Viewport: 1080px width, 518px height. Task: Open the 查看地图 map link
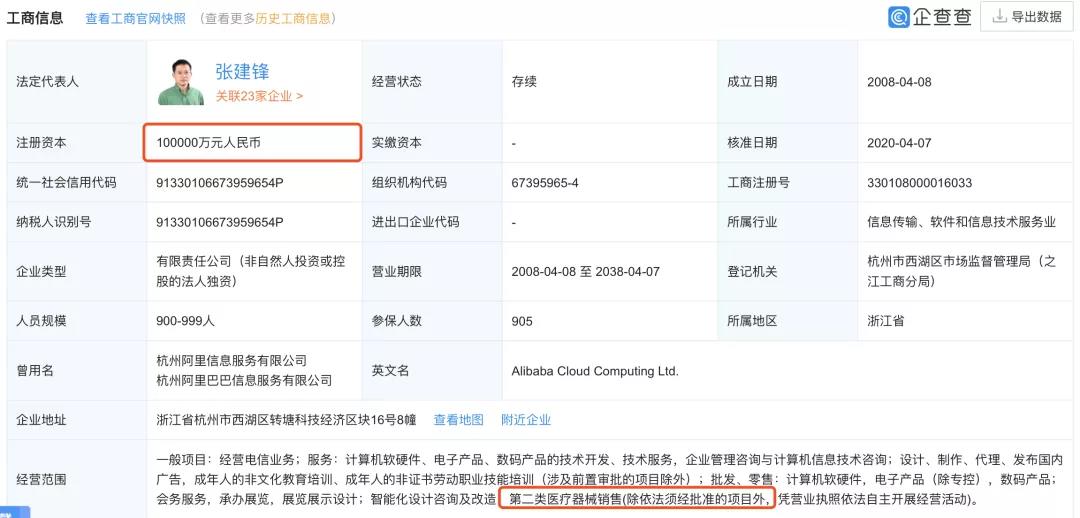458,419
